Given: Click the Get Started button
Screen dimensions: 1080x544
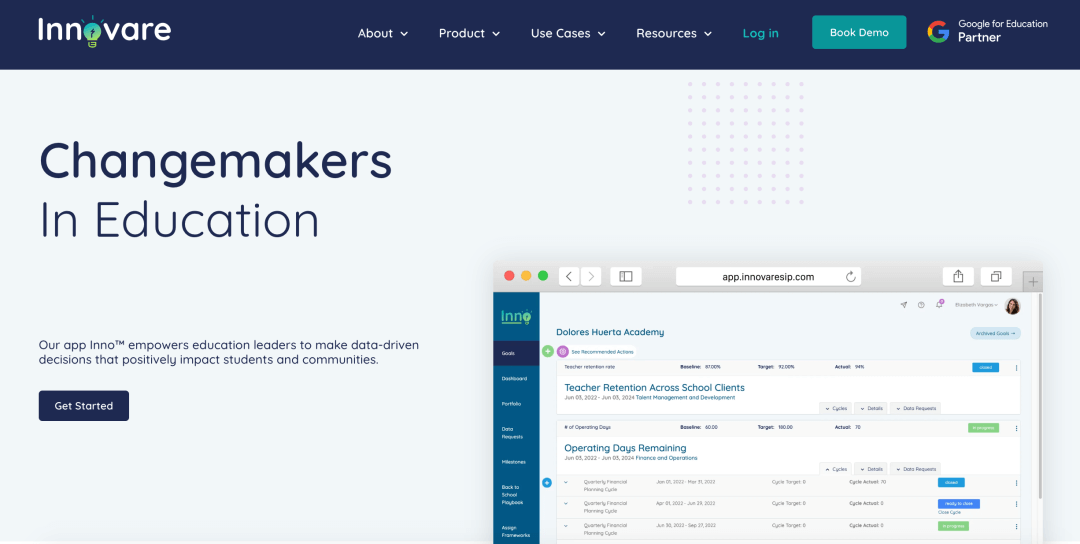Looking at the screenshot, I should pyautogui.click(x=83, y=406).
